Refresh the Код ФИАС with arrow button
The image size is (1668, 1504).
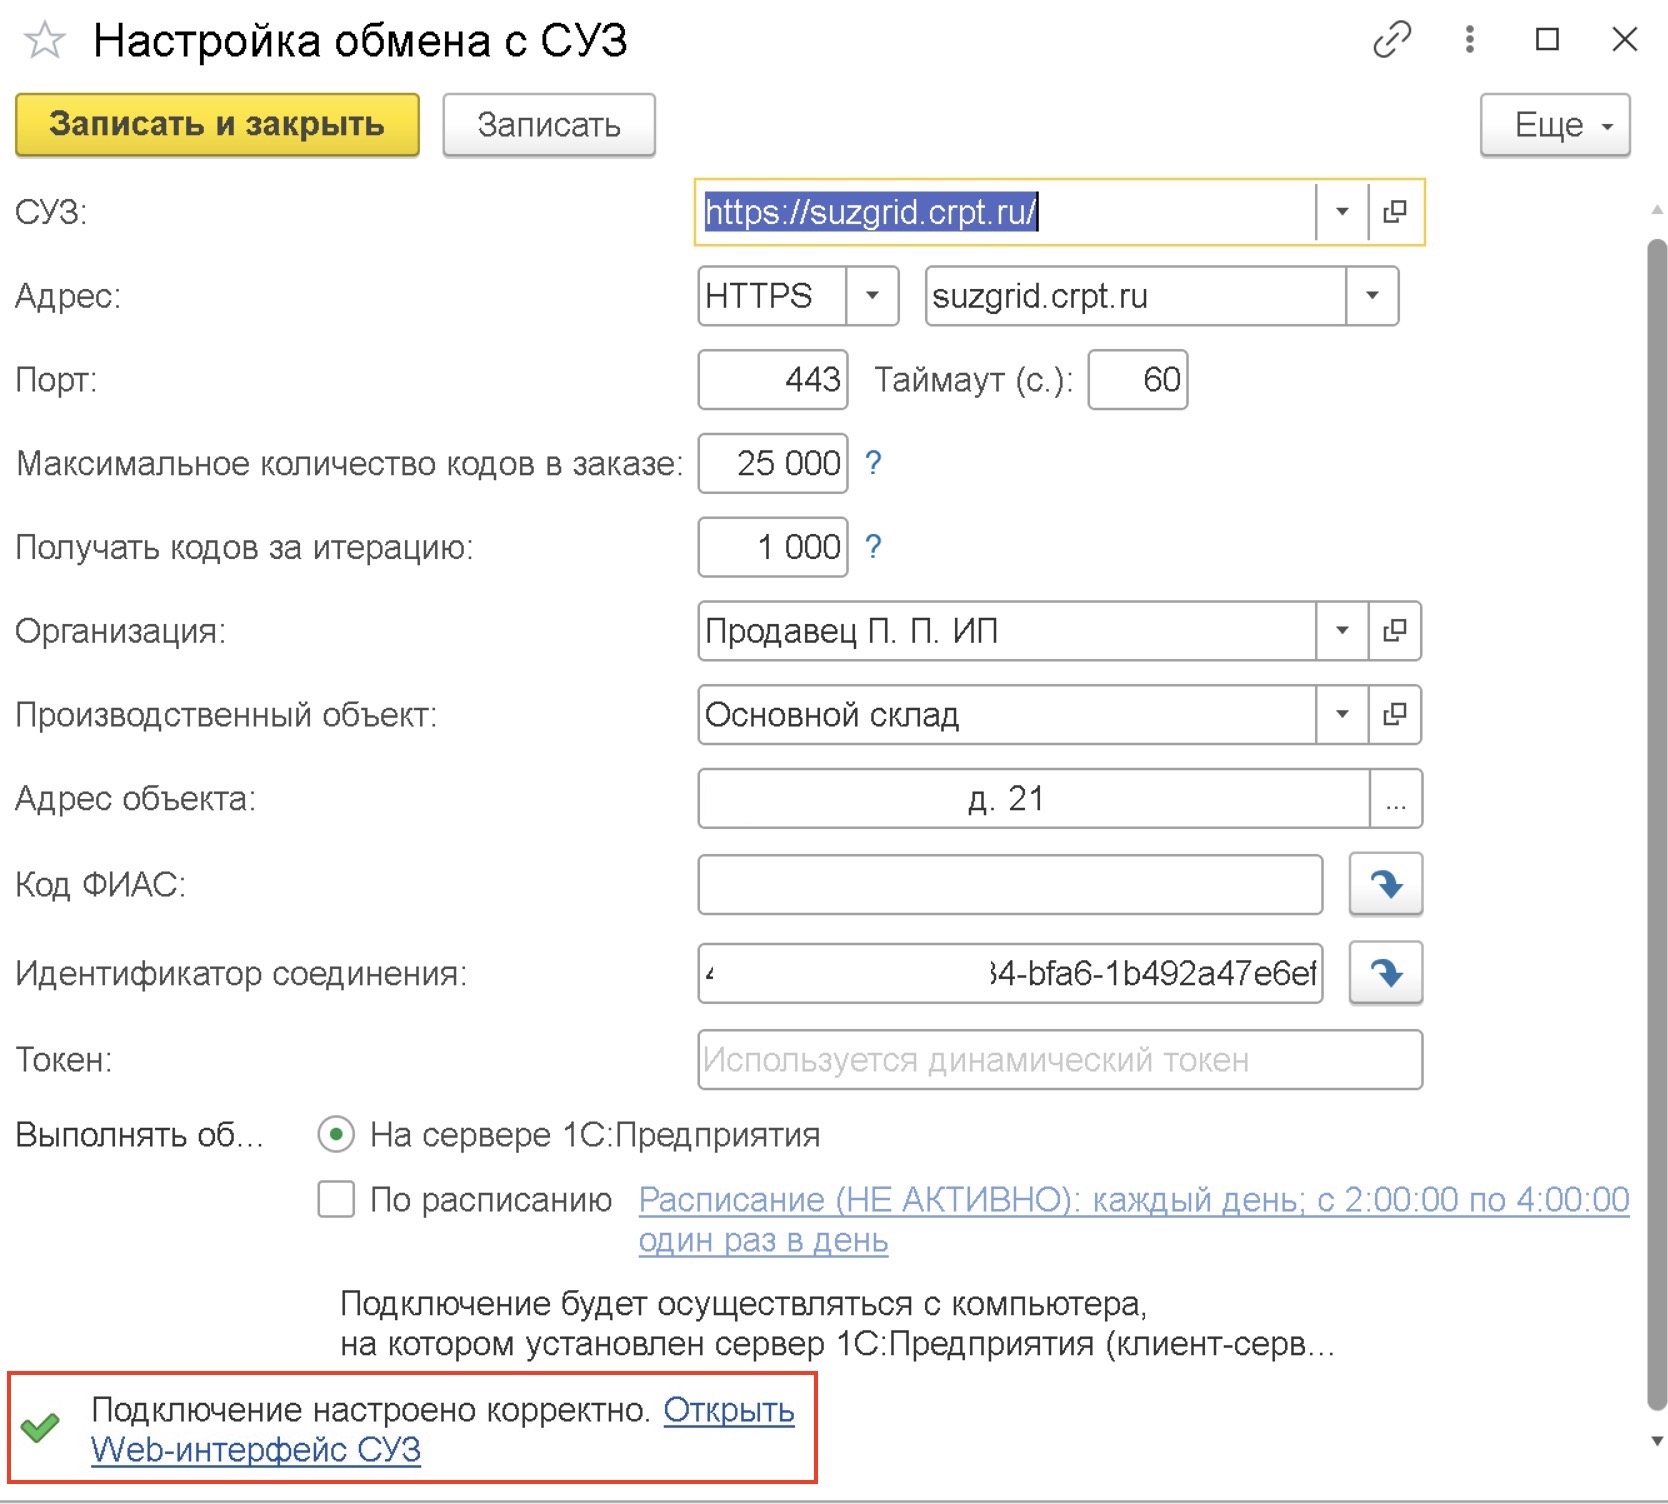1385,884
